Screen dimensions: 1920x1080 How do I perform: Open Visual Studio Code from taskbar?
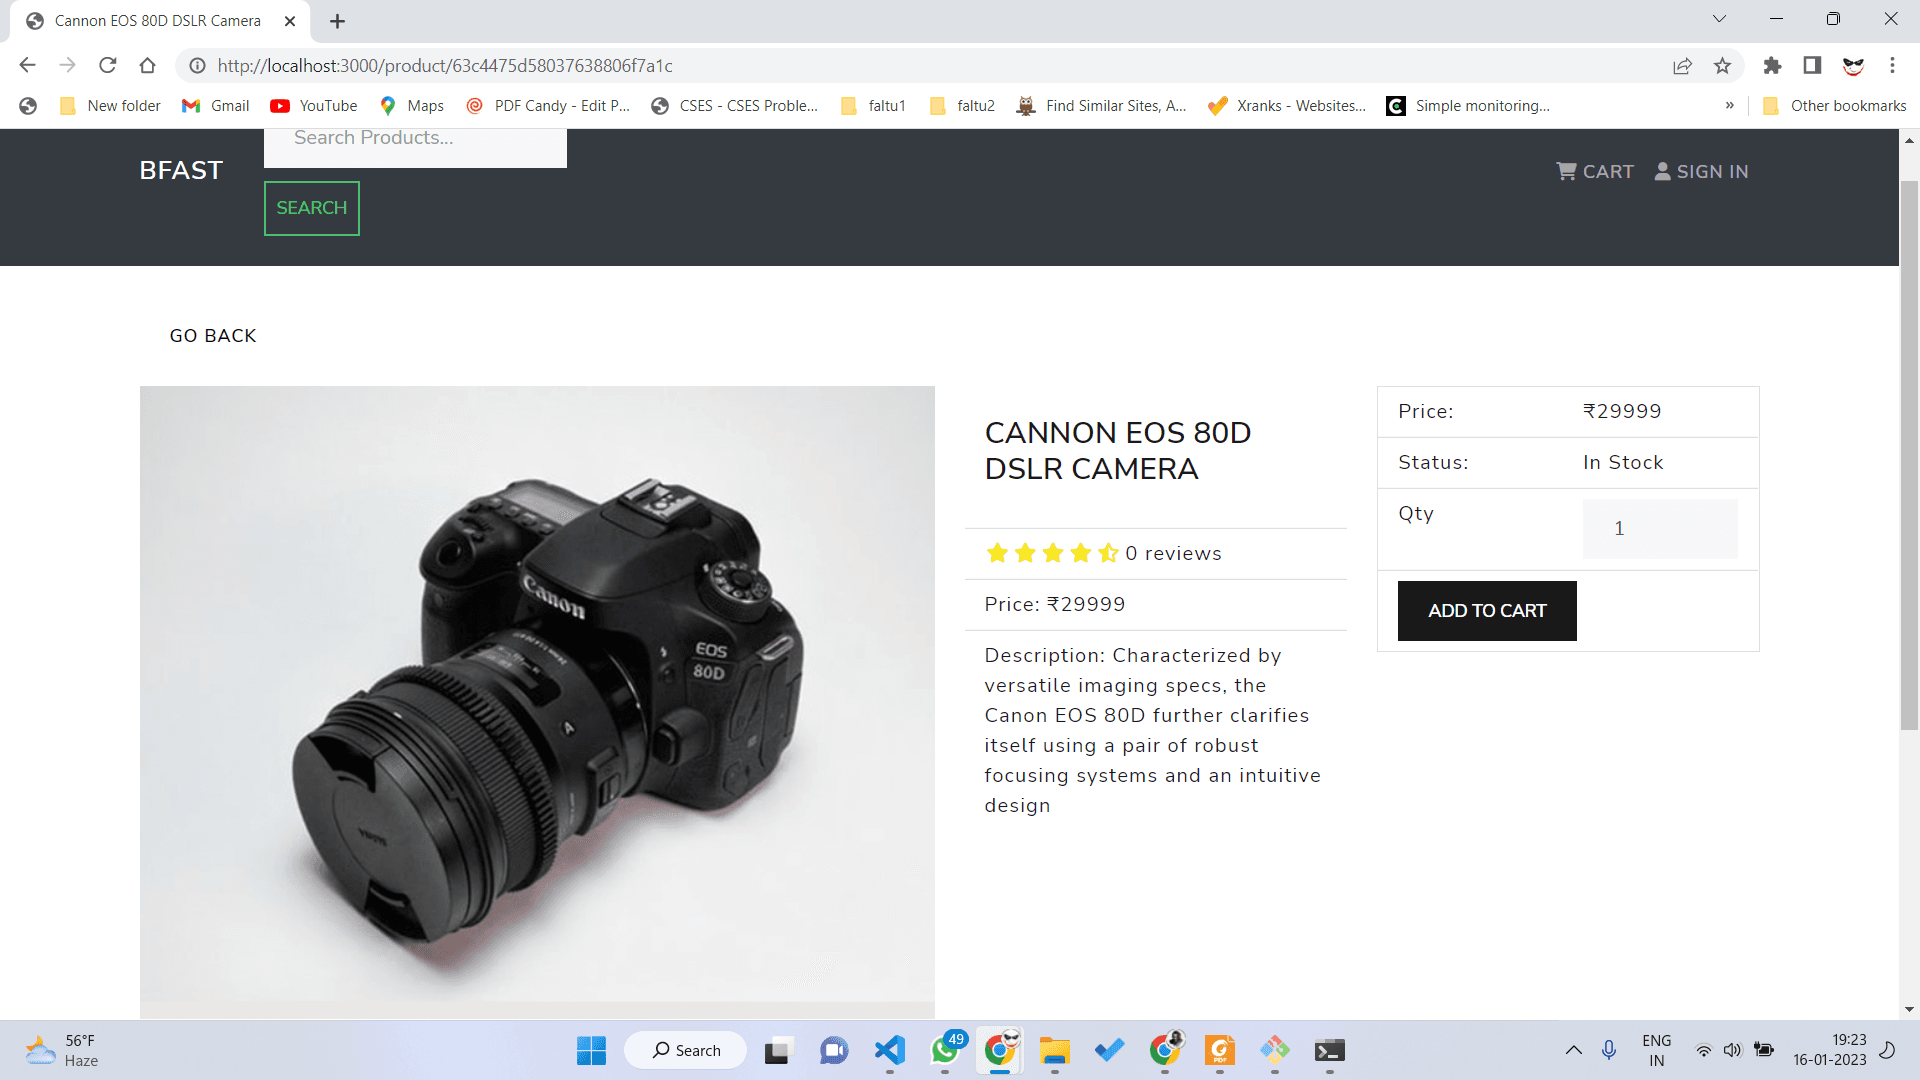click(889, 1050)
